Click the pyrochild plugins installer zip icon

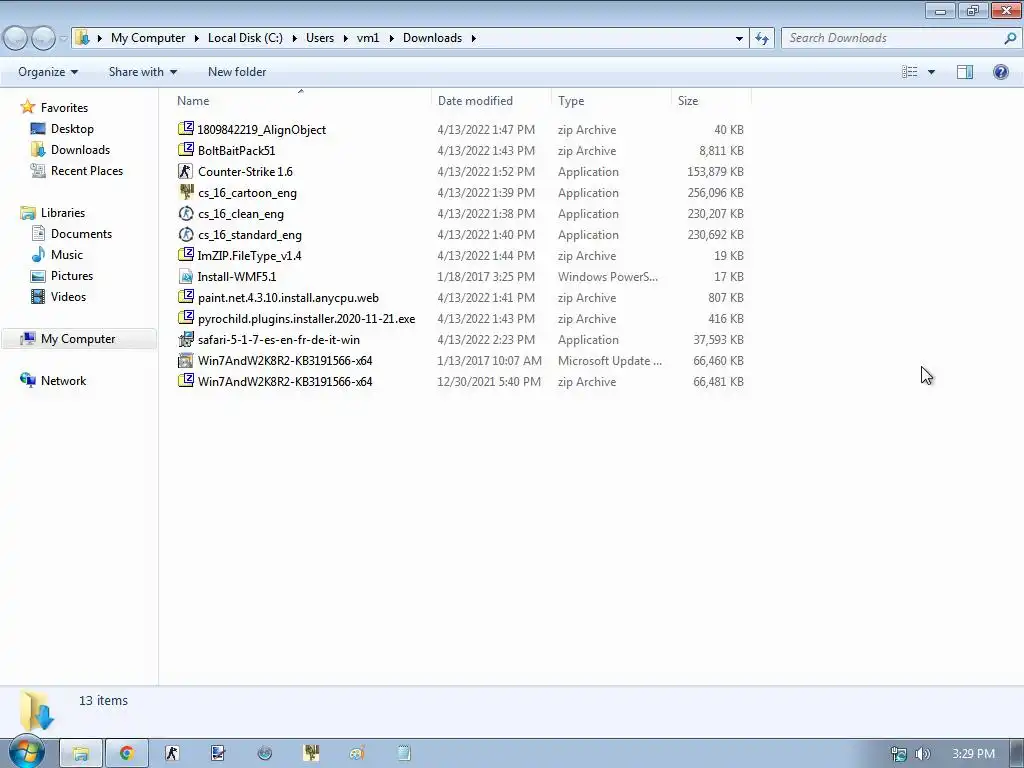(x=186, y=318)
